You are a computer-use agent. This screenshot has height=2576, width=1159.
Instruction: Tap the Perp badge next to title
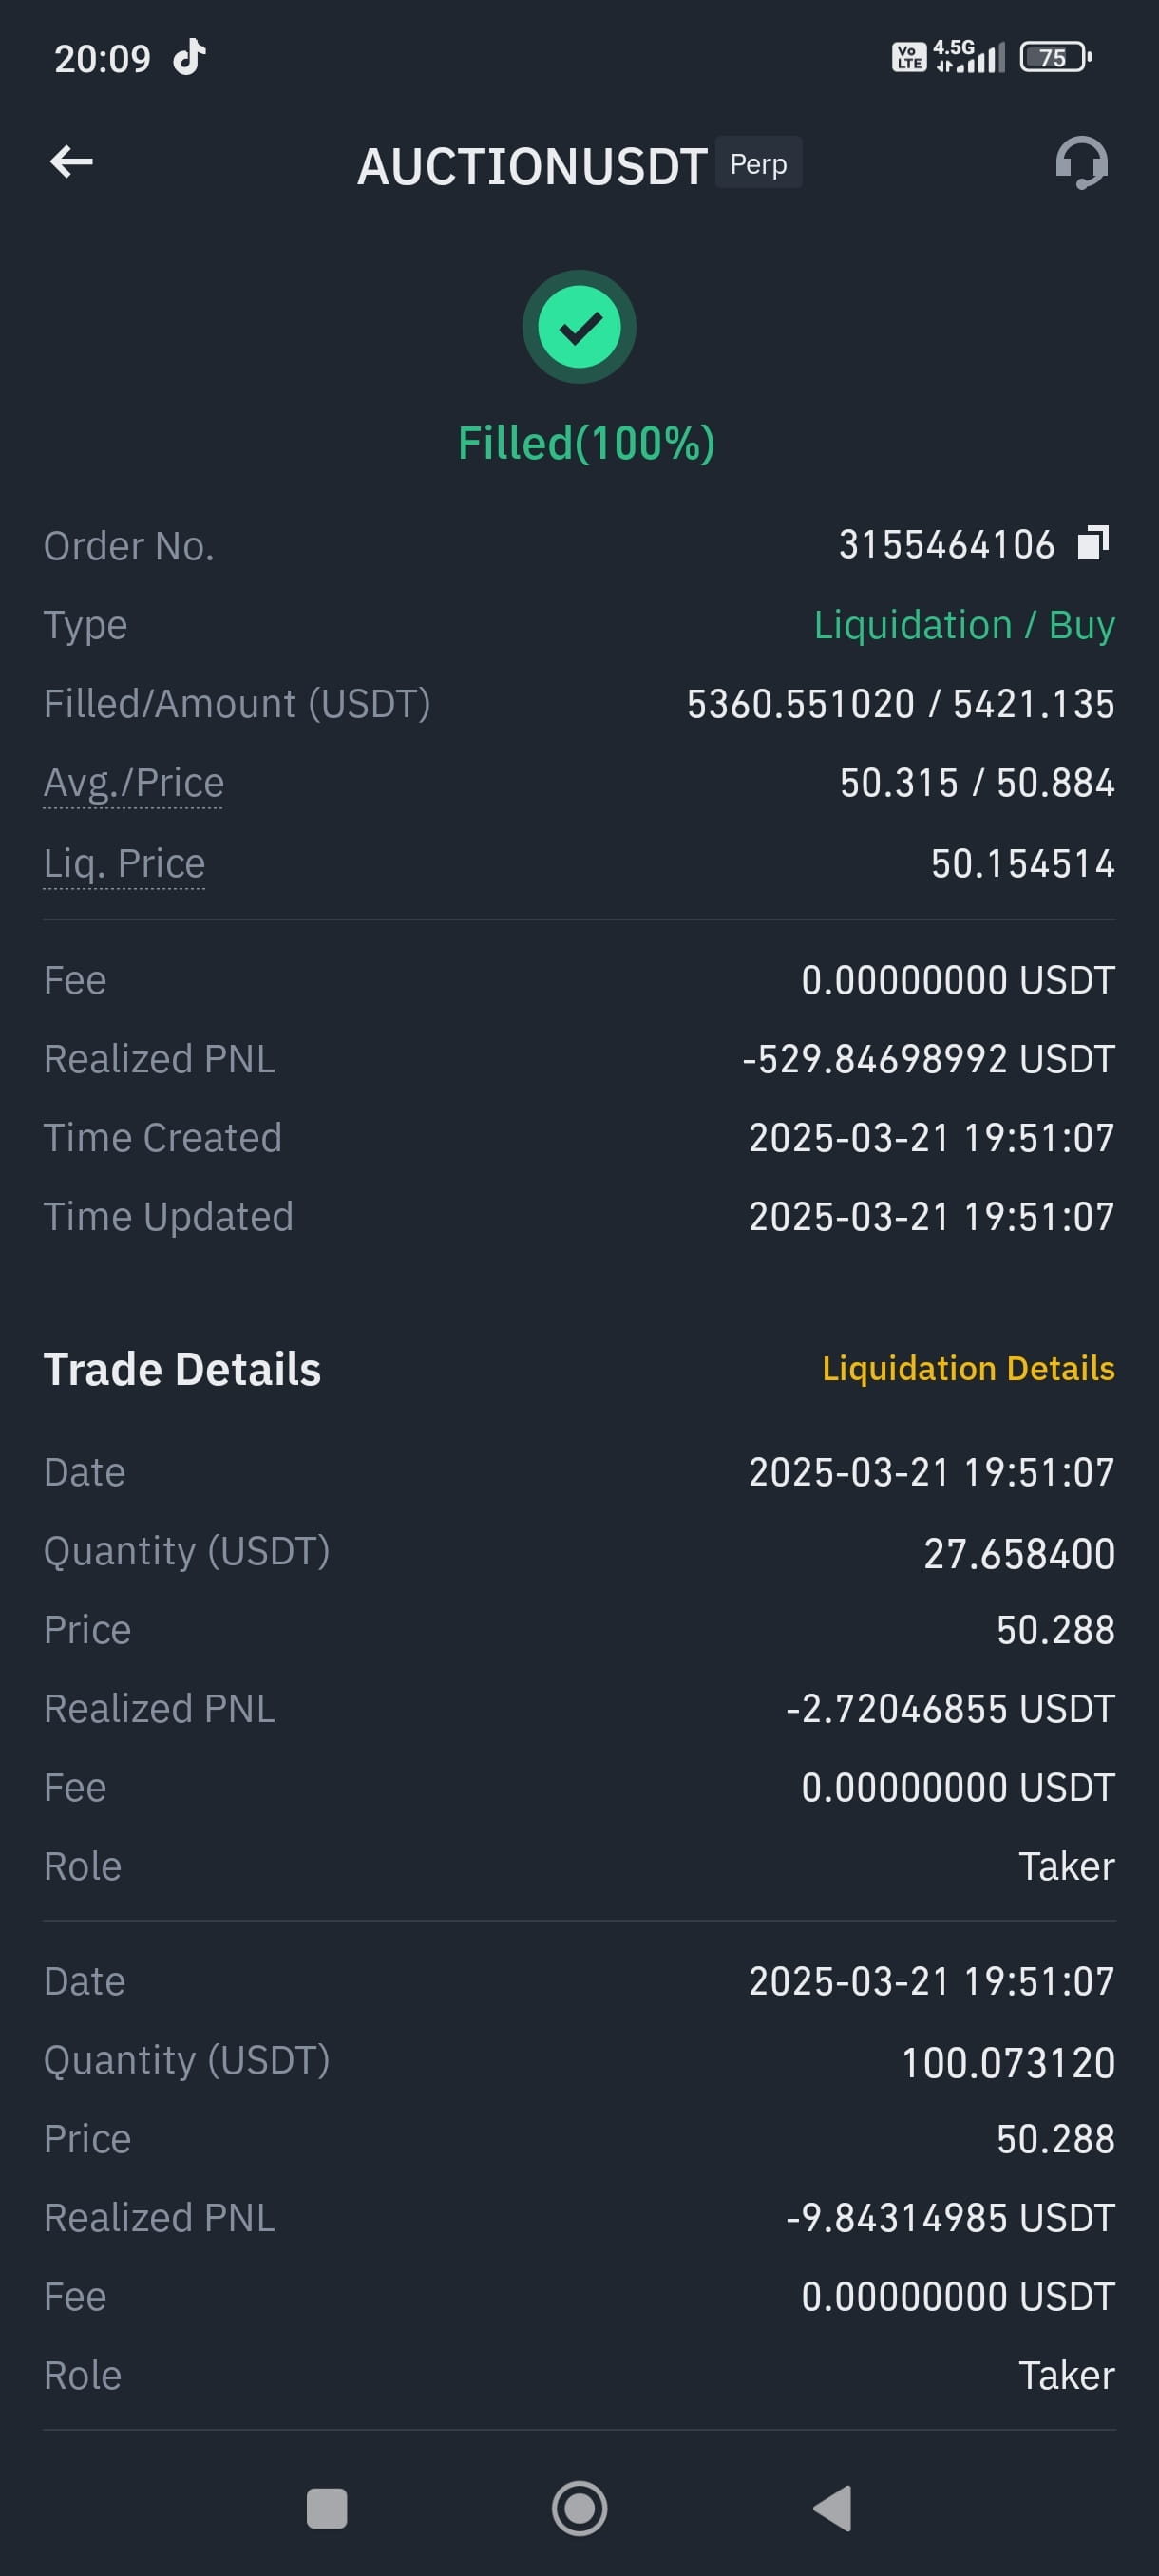[758, 163]
